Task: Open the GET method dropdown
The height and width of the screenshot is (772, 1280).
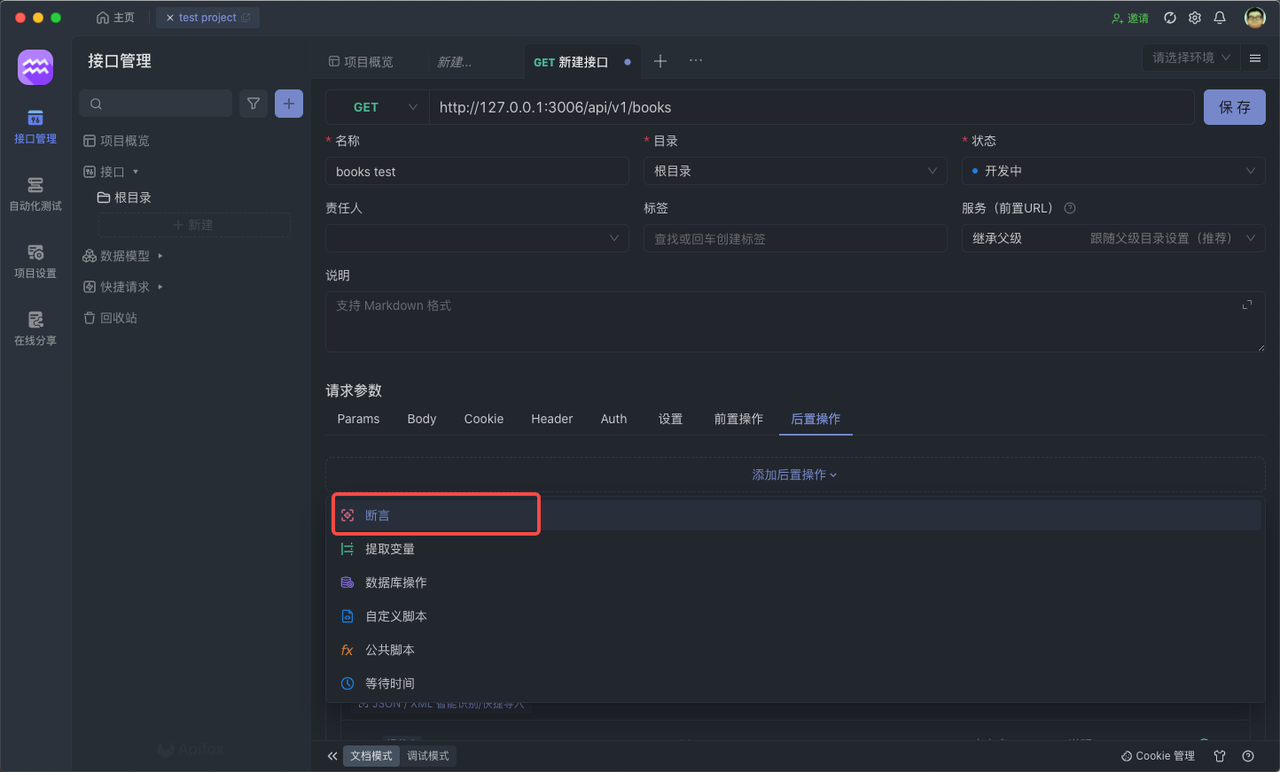Action: click(378, 107)
